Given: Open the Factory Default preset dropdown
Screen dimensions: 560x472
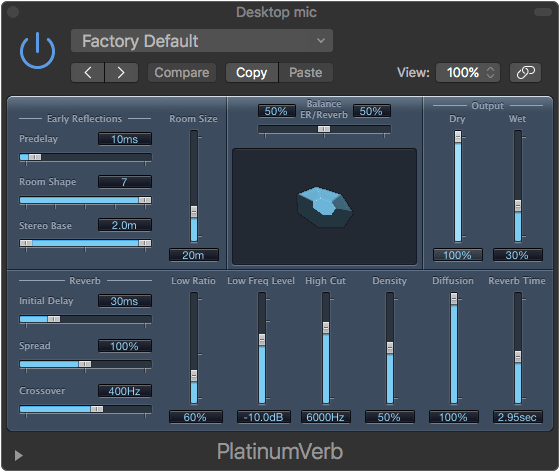Looking at the screenshot, I should pyautogui.click(x=202, y=41).
